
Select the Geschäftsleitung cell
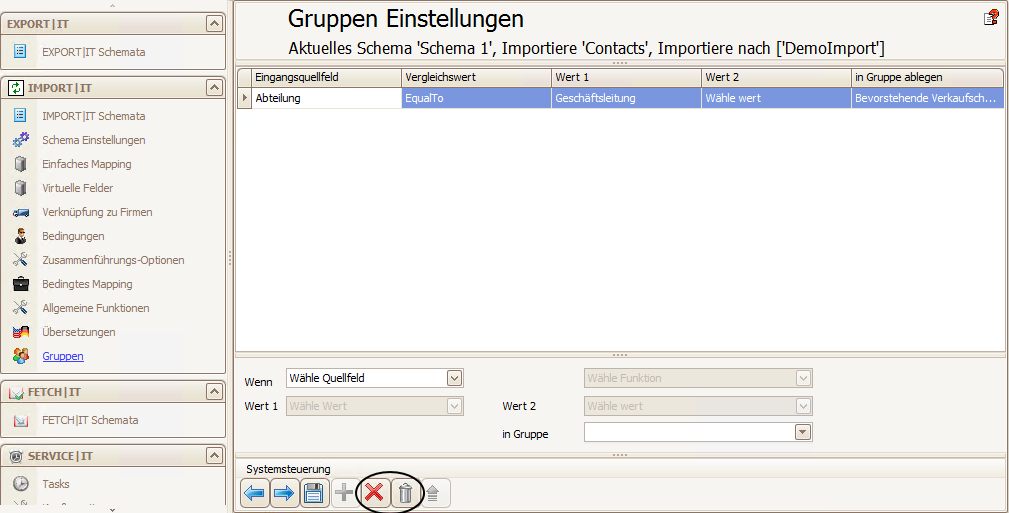click(626, 98)
